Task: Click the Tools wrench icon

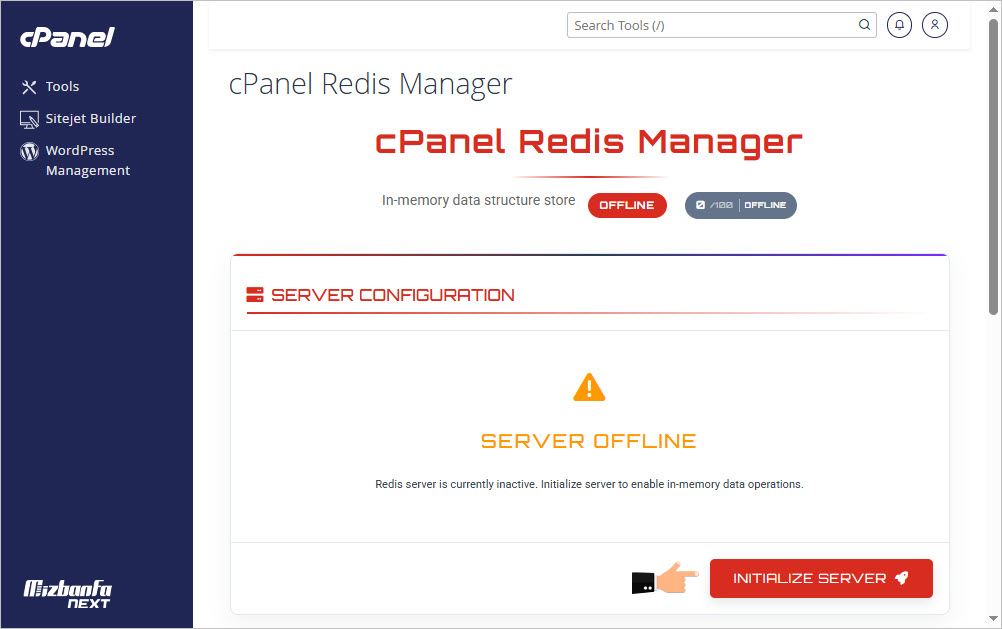Action: pos(29,87)
